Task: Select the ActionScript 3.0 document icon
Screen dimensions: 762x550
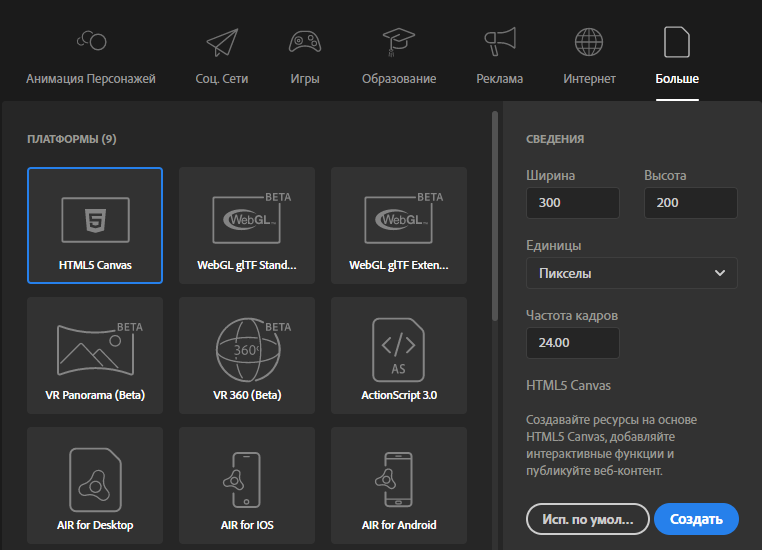Action: (x=398, y=349)
